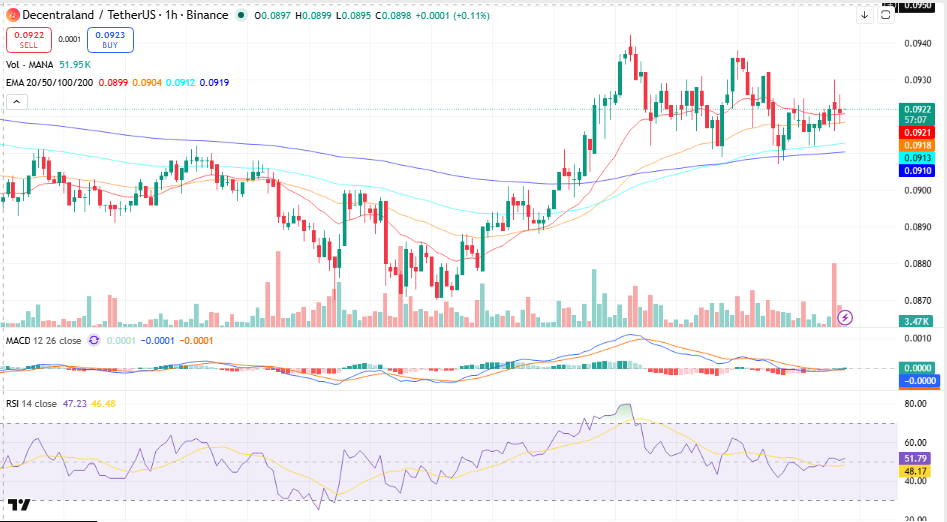Click the purple RSI axis tag 51.79
This screenshot has width=947, height=522.
click(x=916, y=459)
